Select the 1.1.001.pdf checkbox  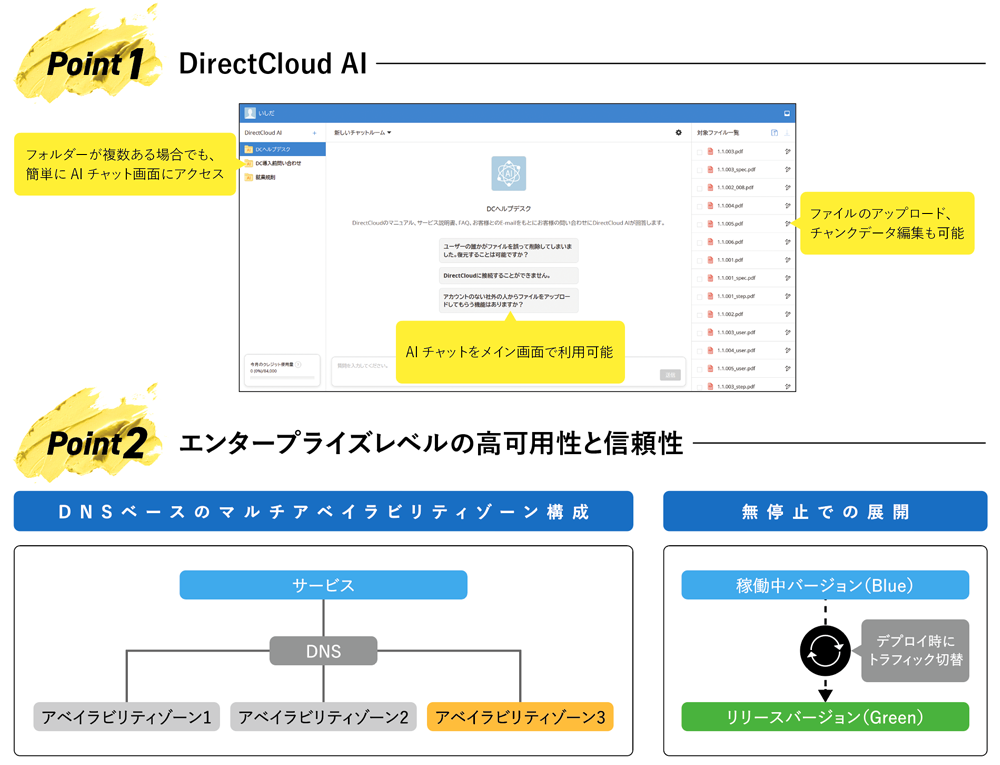[700, 261]
